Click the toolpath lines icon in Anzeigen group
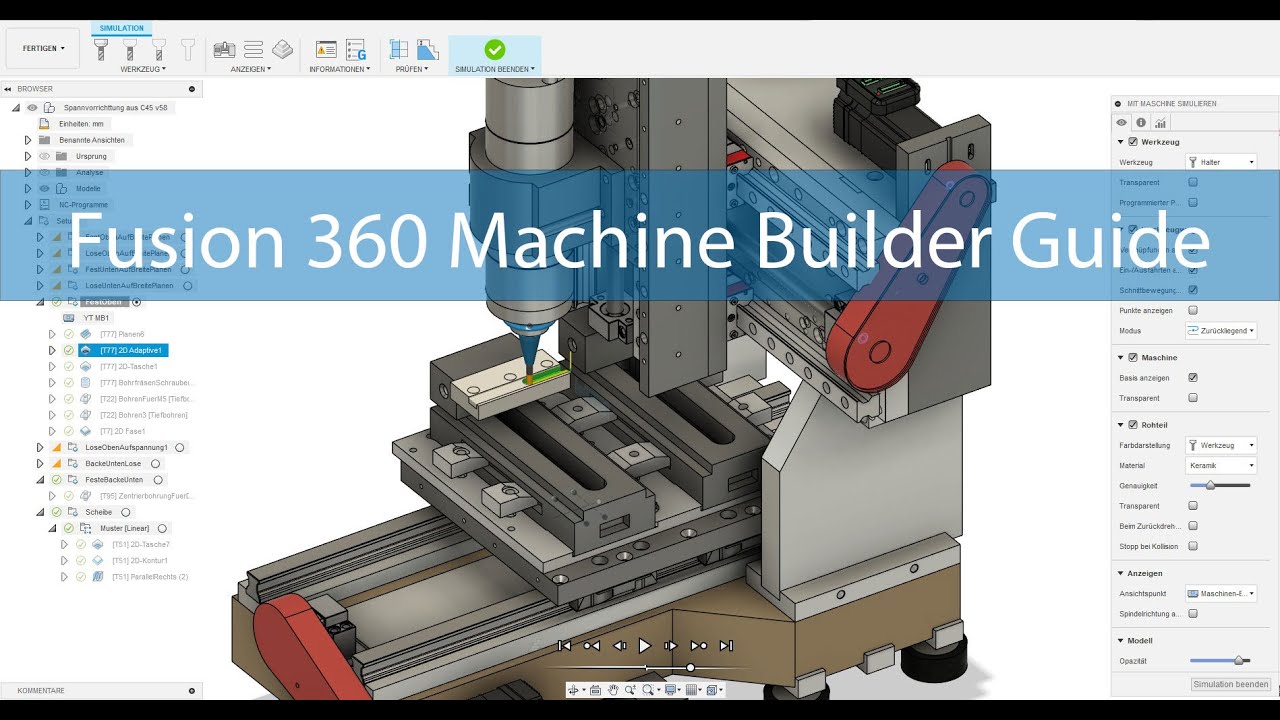The height and width of the screenshot is (720, 1280). coord(254,49)
